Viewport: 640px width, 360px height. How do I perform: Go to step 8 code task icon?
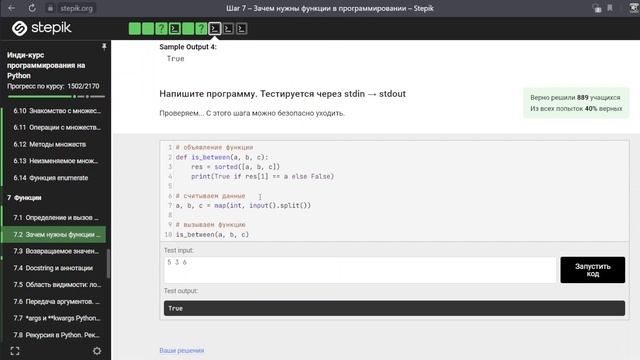coord(228,29)
